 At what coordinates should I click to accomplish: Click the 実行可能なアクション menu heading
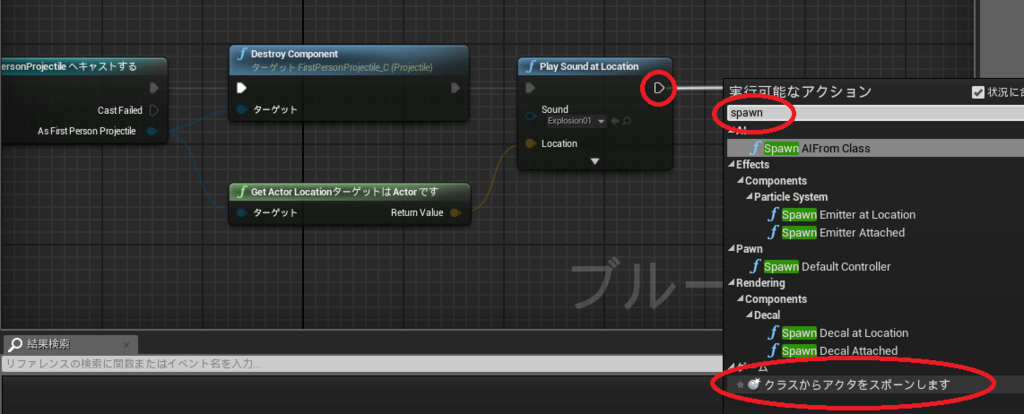(799, 92)
